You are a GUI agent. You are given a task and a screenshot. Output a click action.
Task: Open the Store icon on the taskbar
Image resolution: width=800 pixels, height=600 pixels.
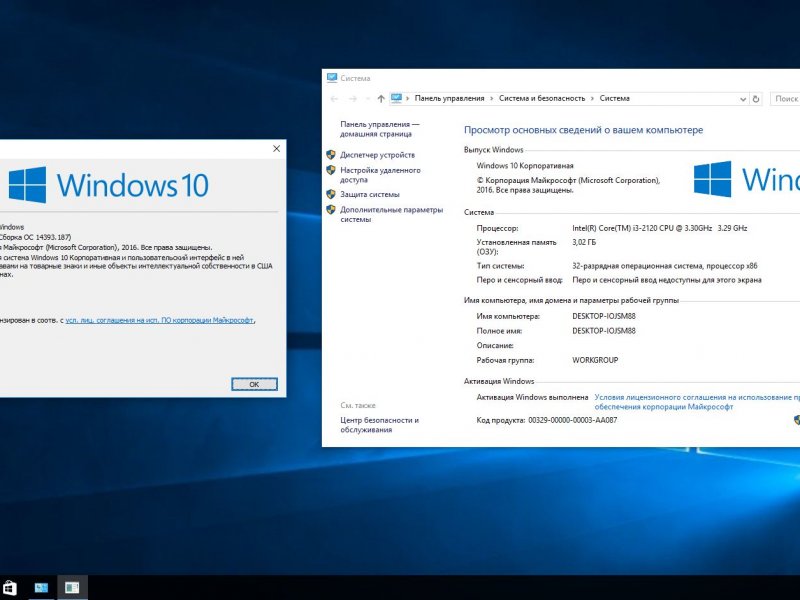[9, 588]
